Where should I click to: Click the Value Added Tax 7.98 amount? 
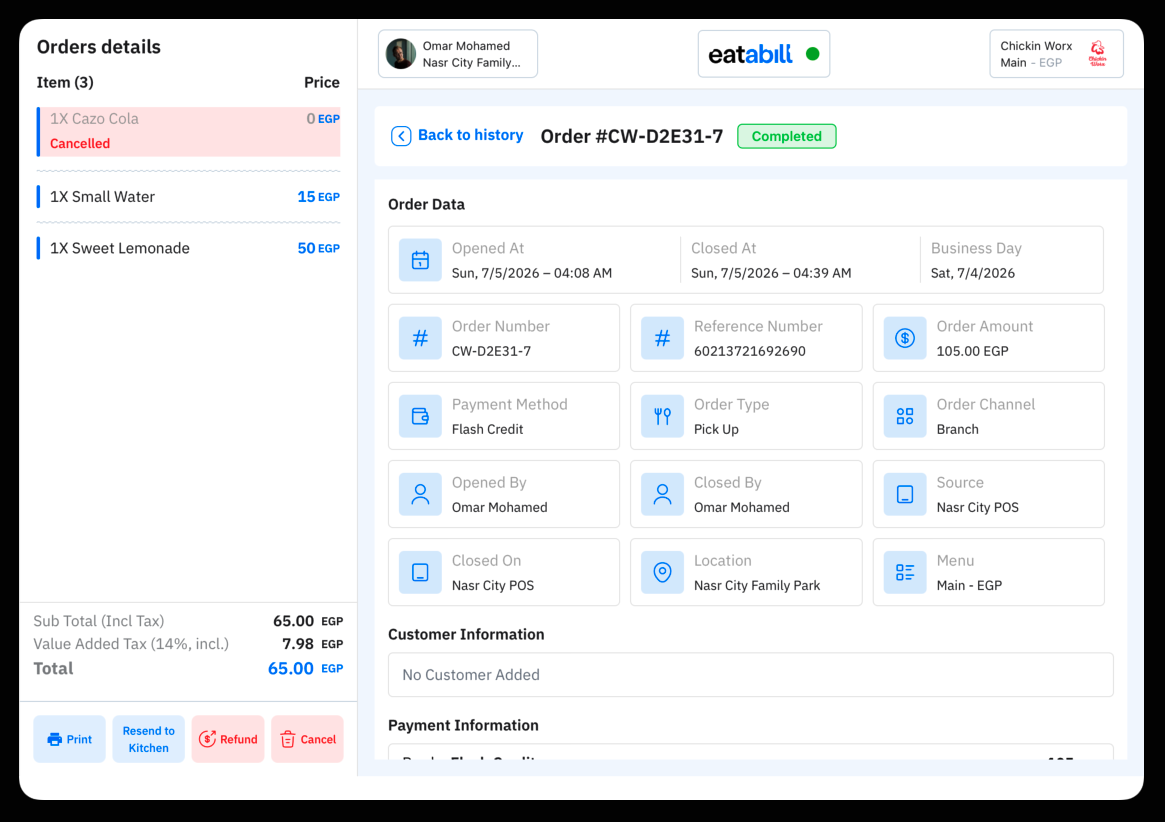[x=312, y=644]
